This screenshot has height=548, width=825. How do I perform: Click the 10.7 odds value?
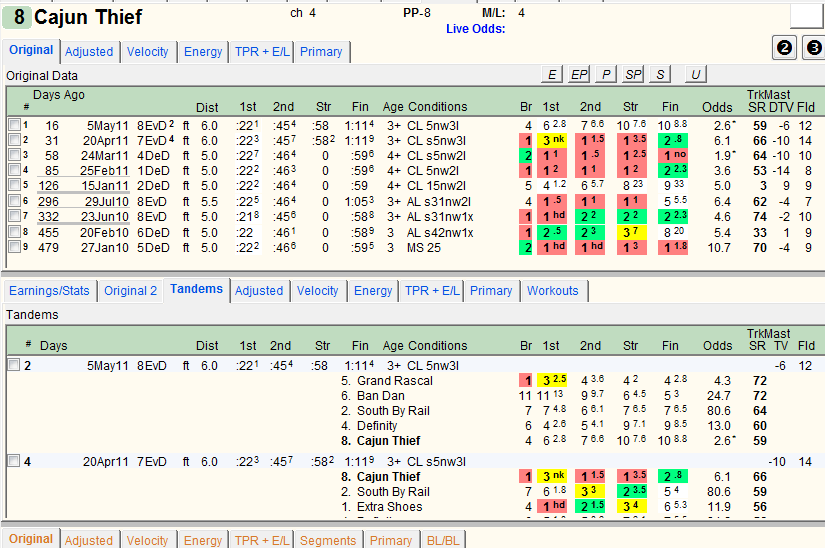pos(719,248)
